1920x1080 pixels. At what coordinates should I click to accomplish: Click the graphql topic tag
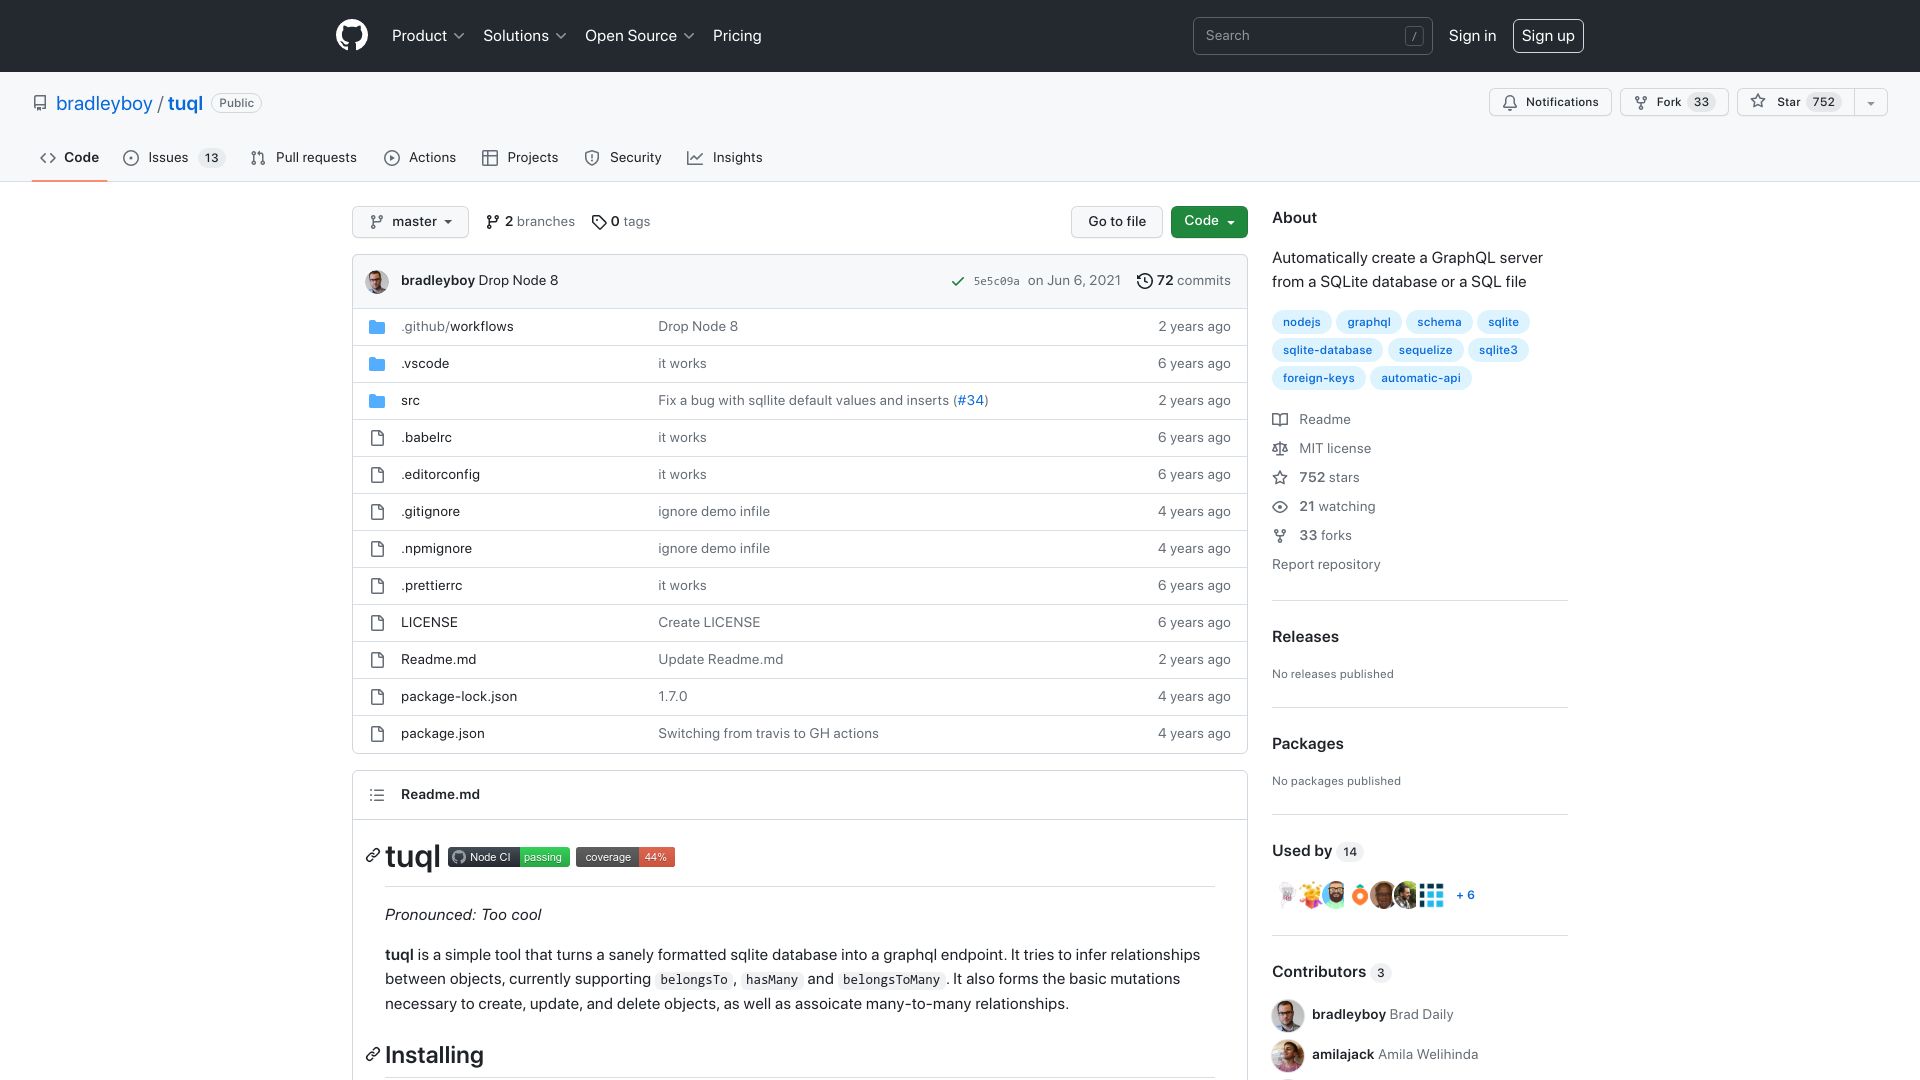(x=1368, y=322)
